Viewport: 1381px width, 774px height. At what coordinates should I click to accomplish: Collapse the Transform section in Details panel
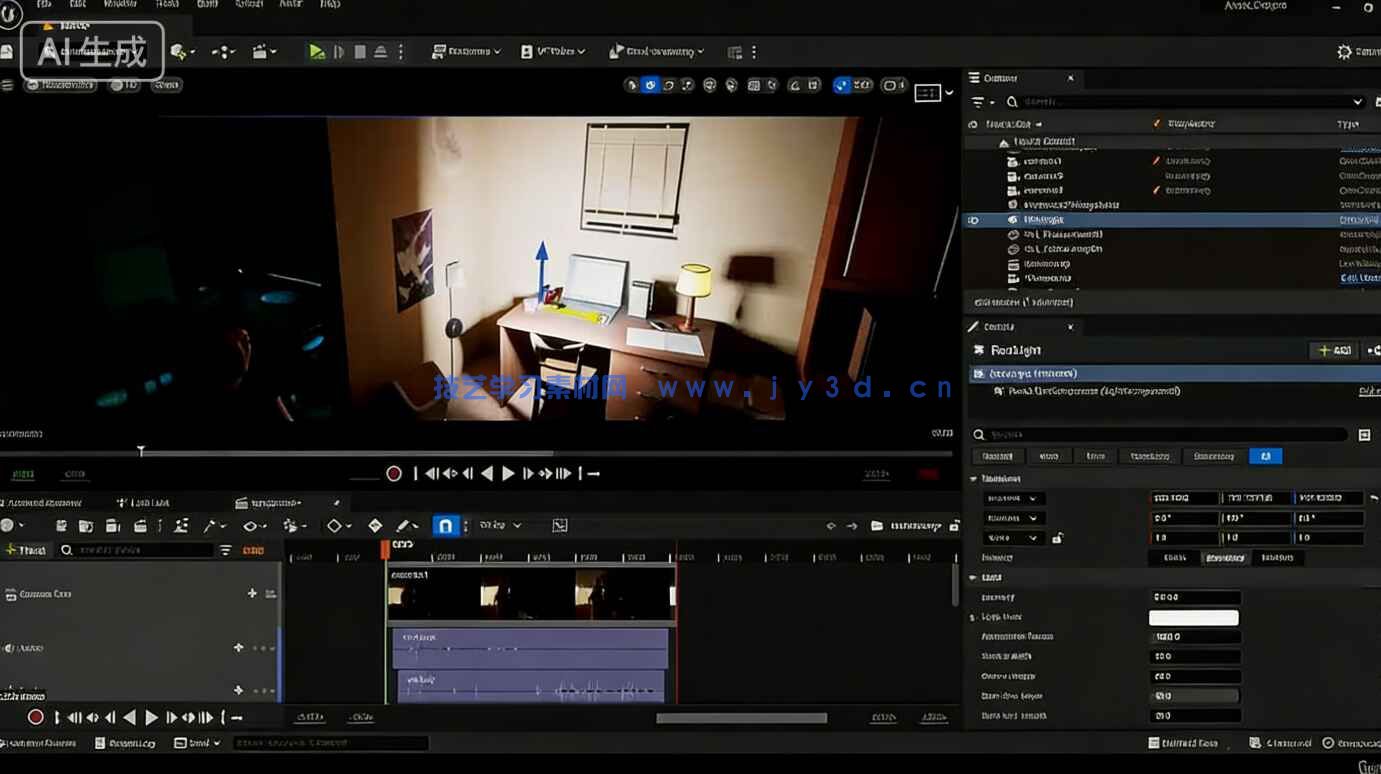click(x=974, y=479)
